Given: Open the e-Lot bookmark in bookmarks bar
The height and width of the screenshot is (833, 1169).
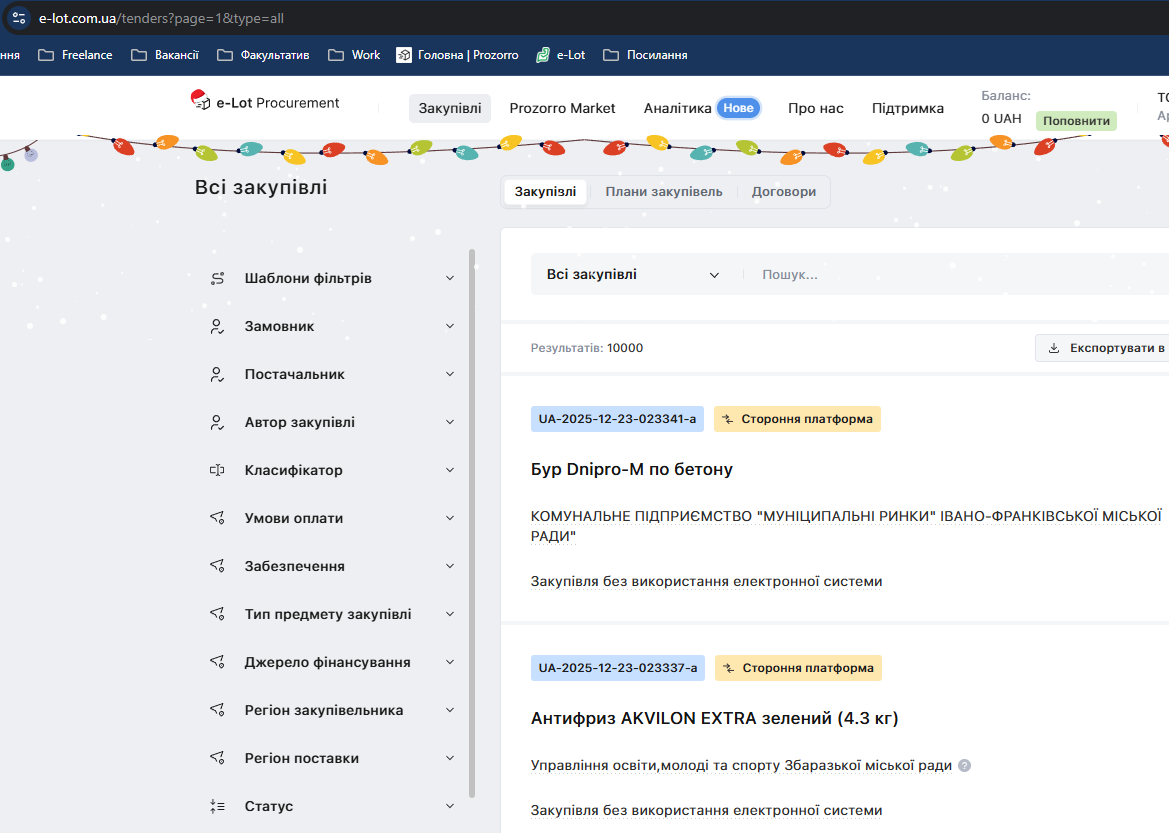Looking at the screenshot, I should 561,55.
